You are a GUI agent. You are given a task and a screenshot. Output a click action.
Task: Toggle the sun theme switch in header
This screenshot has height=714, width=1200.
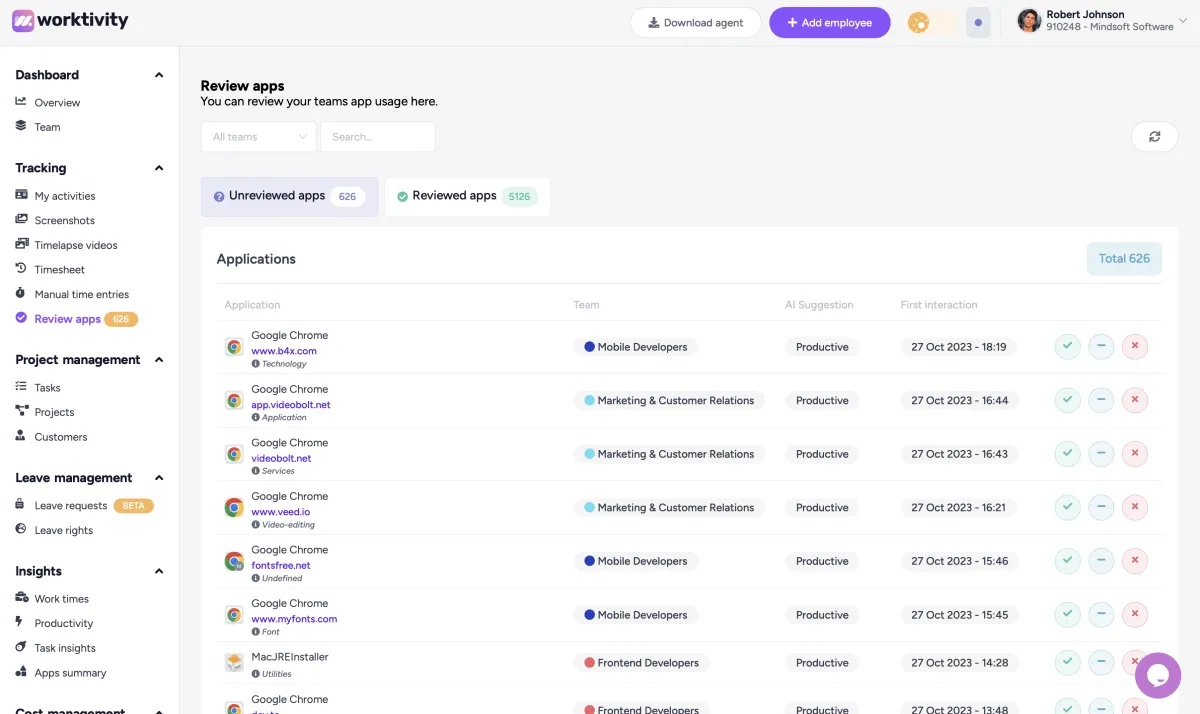(x=919, y=23)
